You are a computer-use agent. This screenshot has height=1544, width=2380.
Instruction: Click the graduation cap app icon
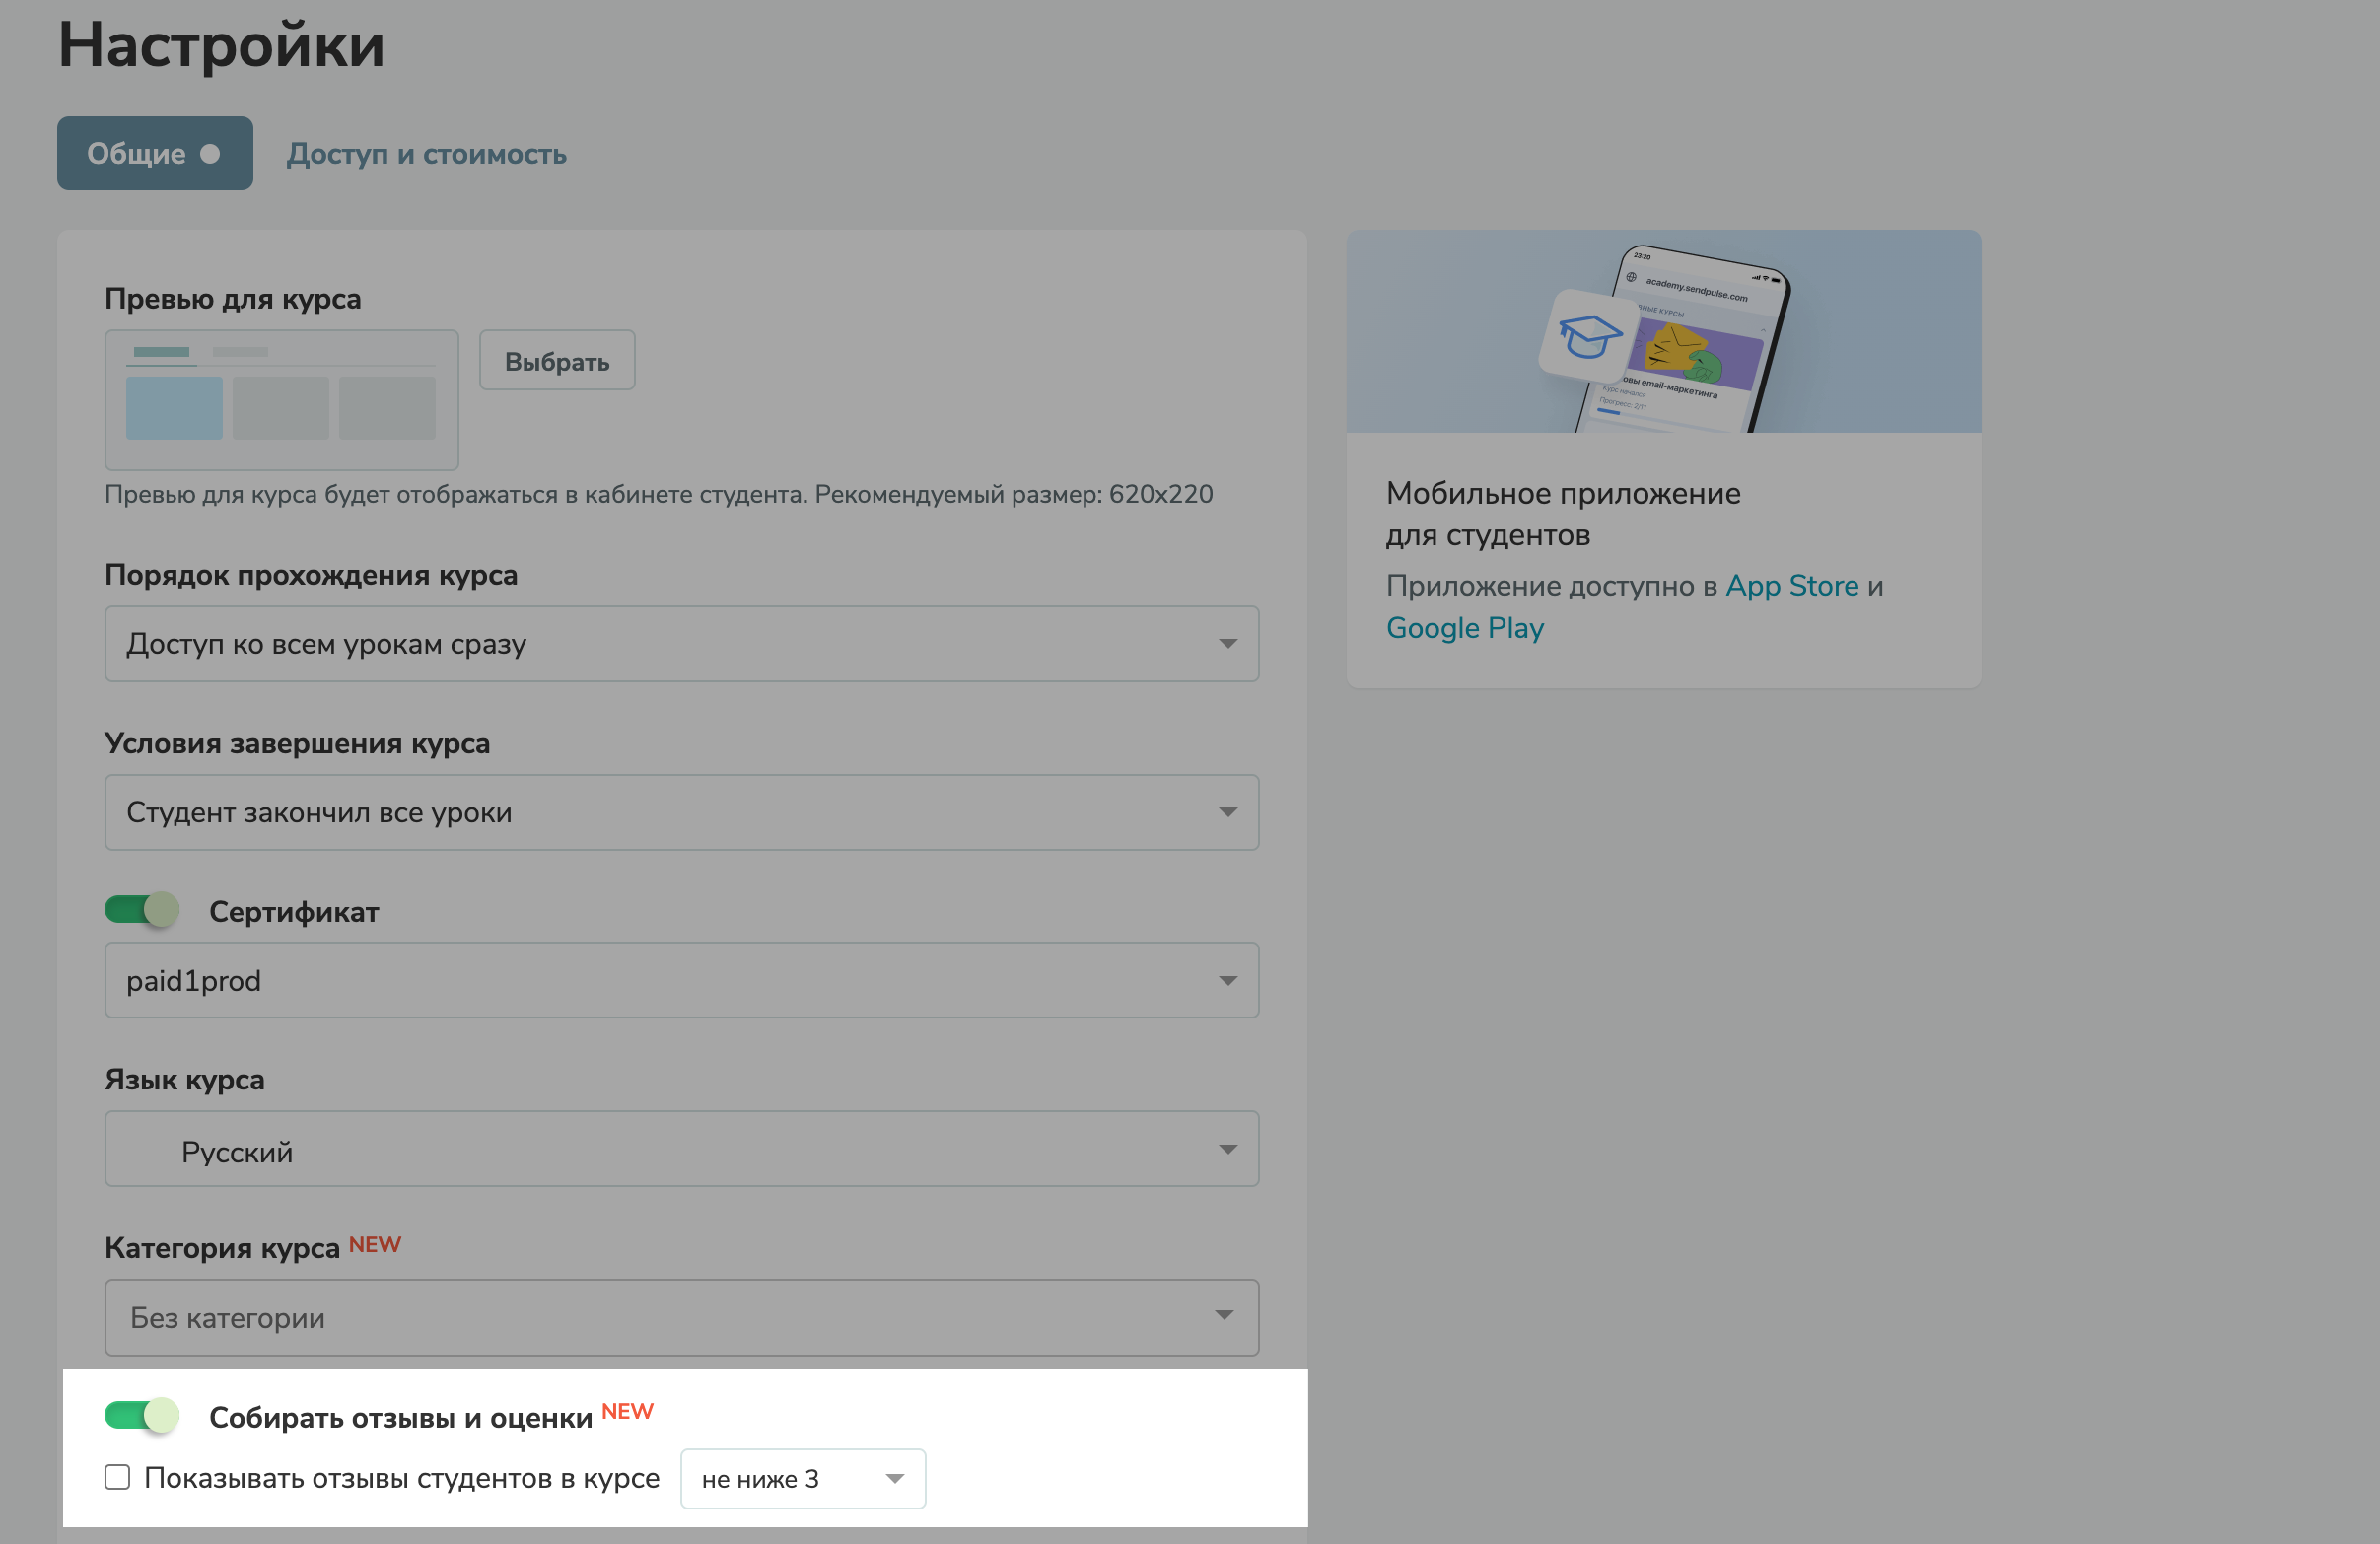(x=1588, y=336)
